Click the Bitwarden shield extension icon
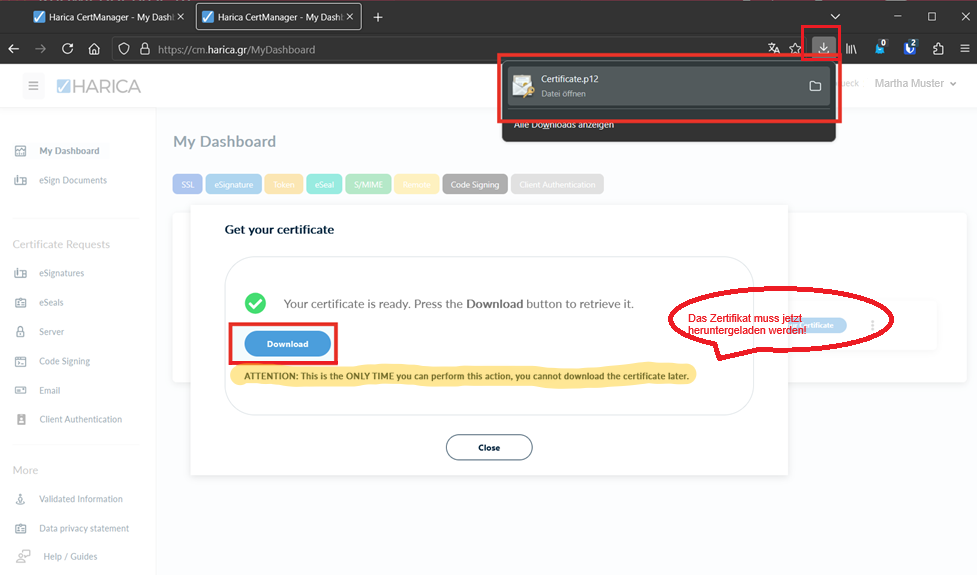The height and width of the screenshot is (575, 977). 910,48
